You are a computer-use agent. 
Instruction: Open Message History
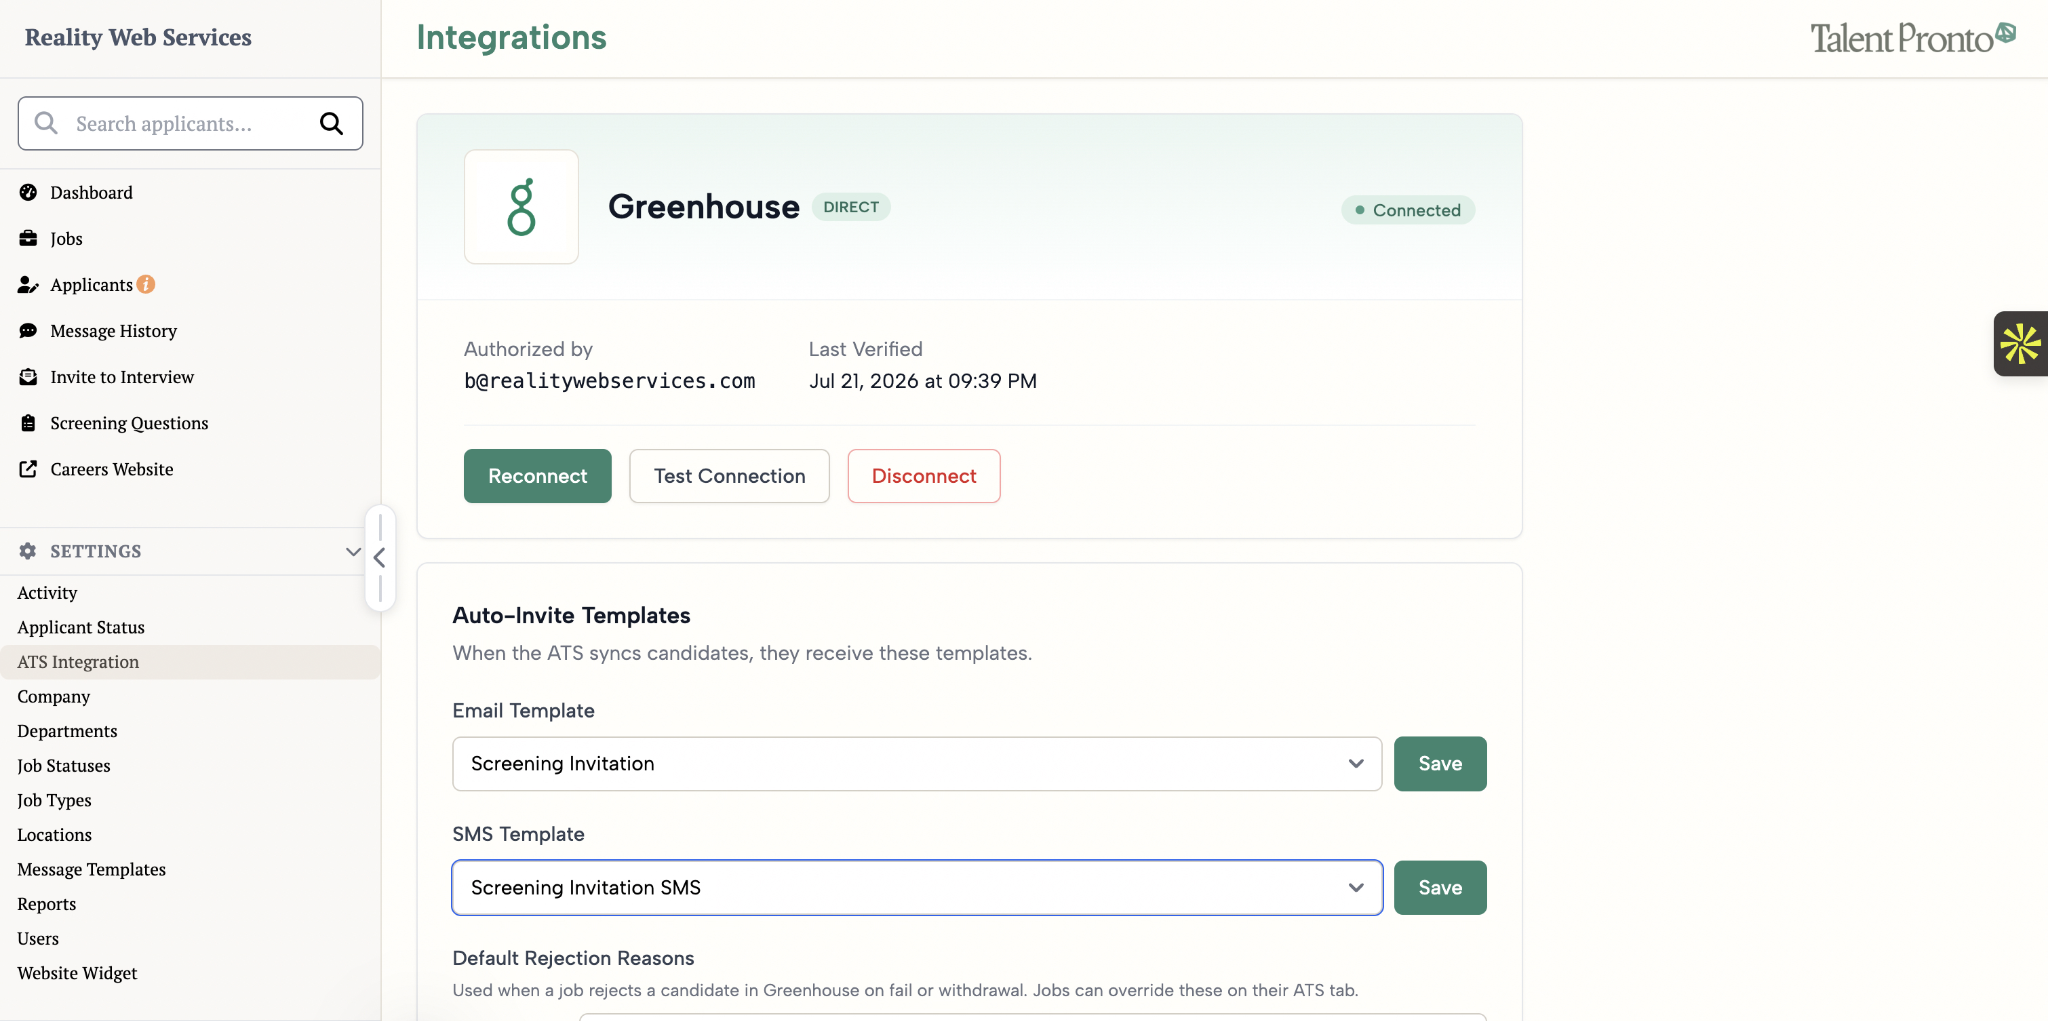(113, 331)
